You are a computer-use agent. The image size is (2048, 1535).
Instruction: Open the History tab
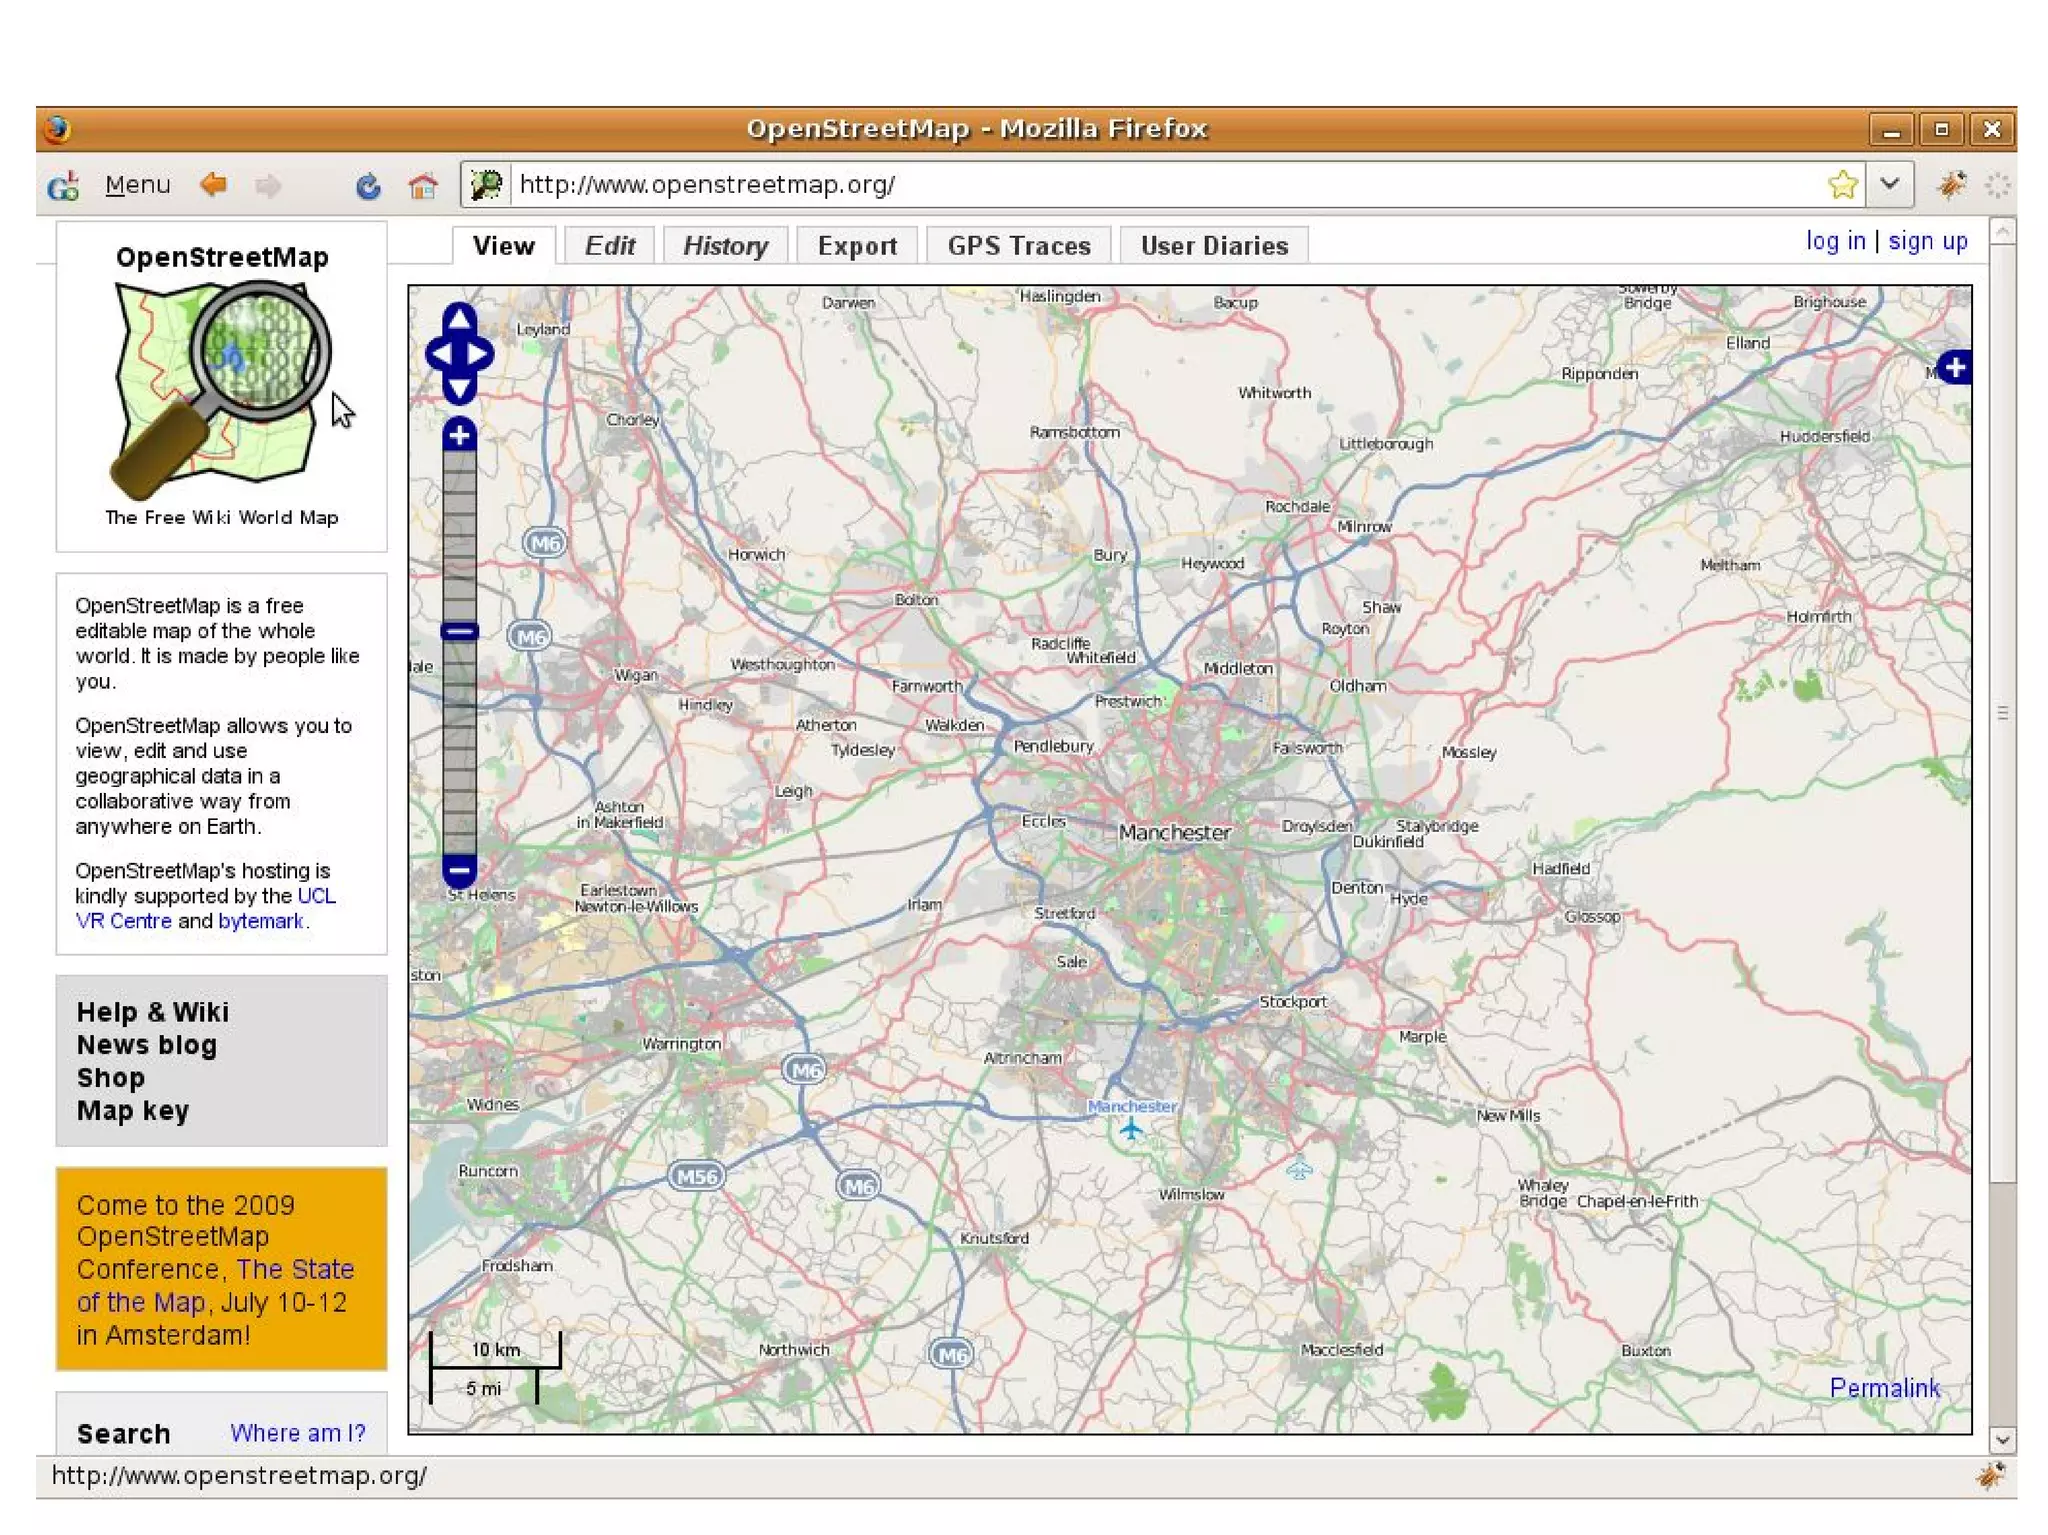pos(725,246)
